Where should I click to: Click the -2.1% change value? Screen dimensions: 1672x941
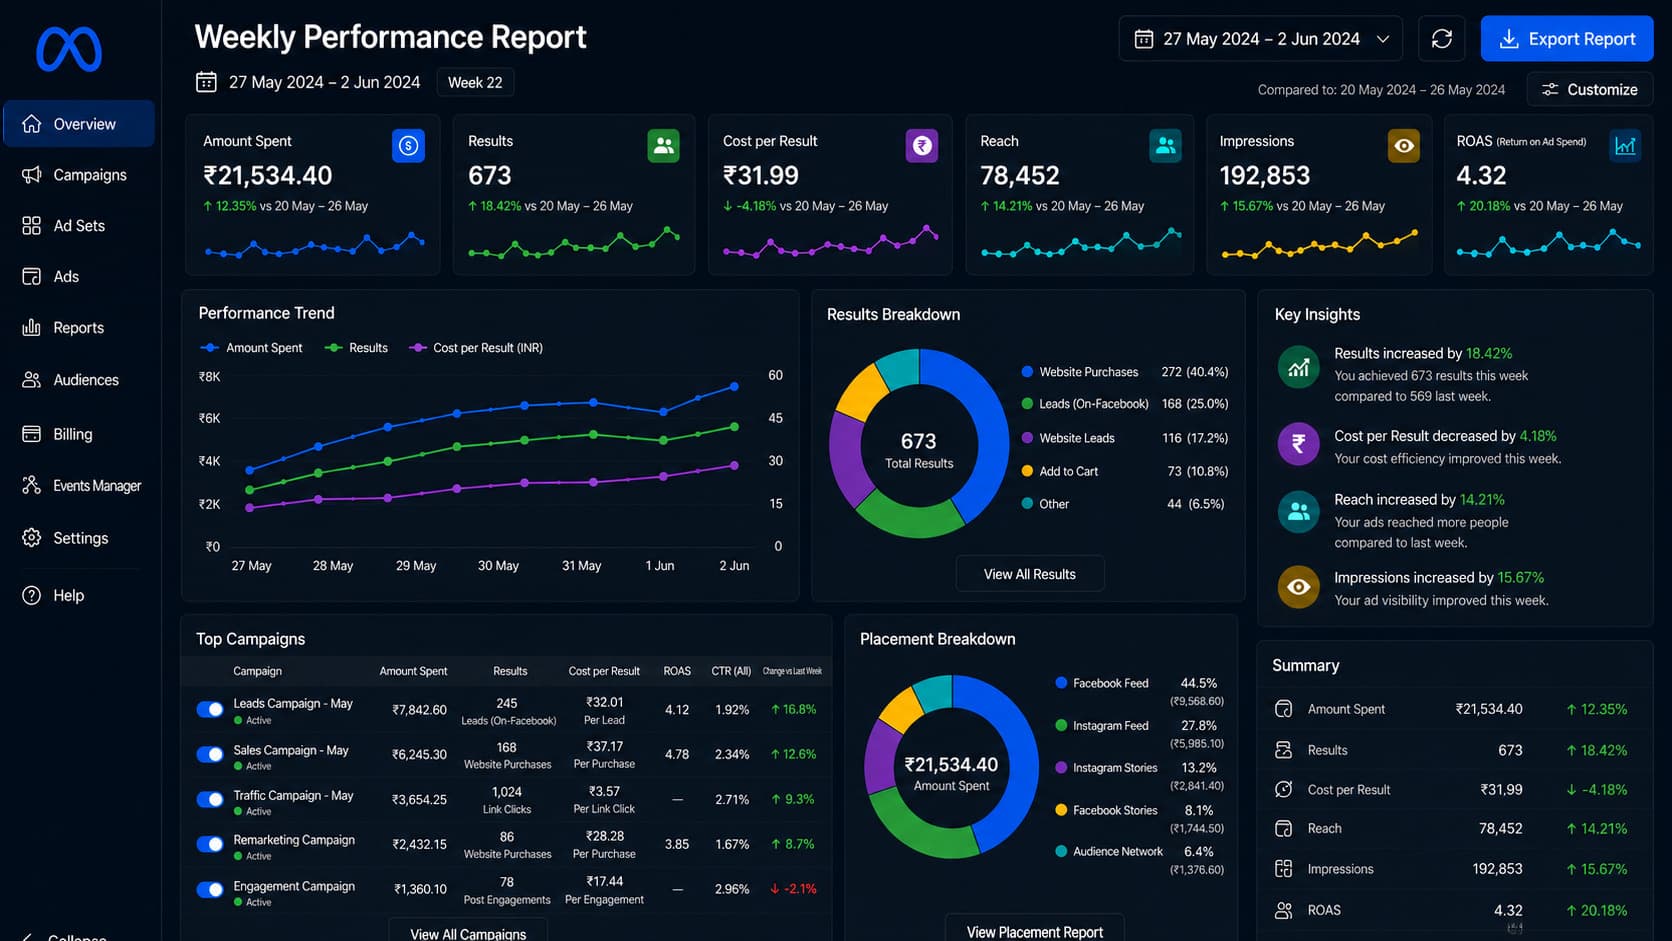[793, 889]
